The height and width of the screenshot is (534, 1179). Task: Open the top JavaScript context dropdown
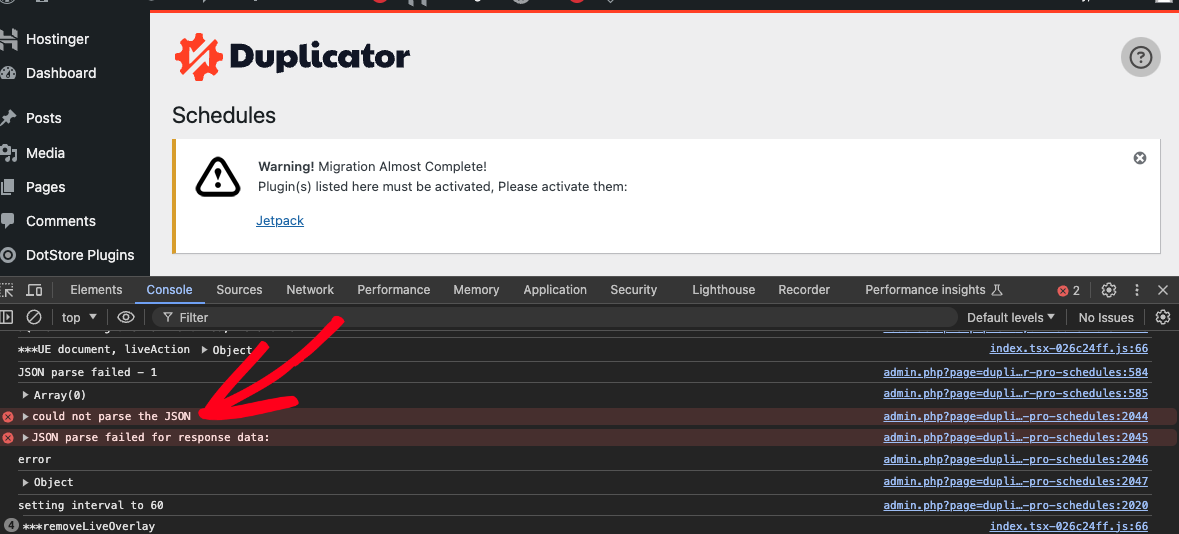80,317
